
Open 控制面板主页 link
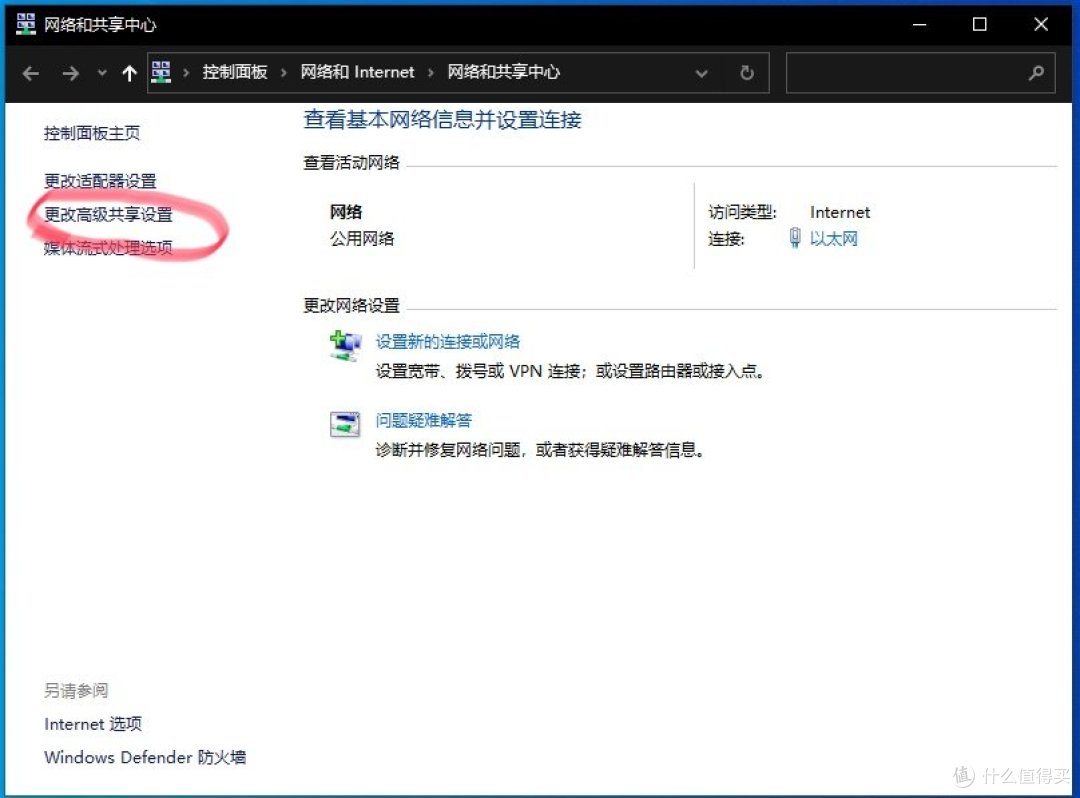(92, 133)
